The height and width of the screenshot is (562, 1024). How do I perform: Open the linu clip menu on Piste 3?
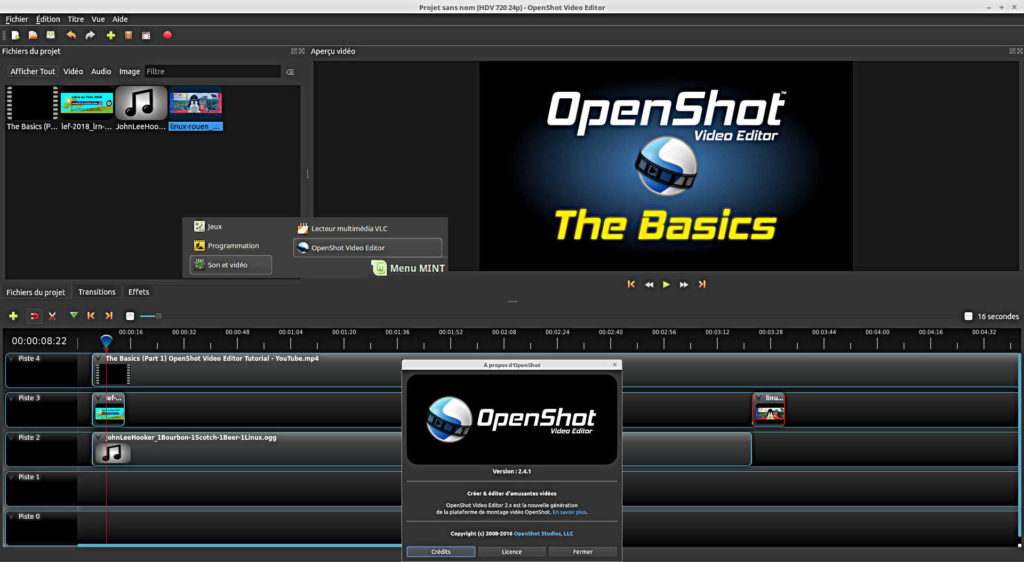click(760, 398)
